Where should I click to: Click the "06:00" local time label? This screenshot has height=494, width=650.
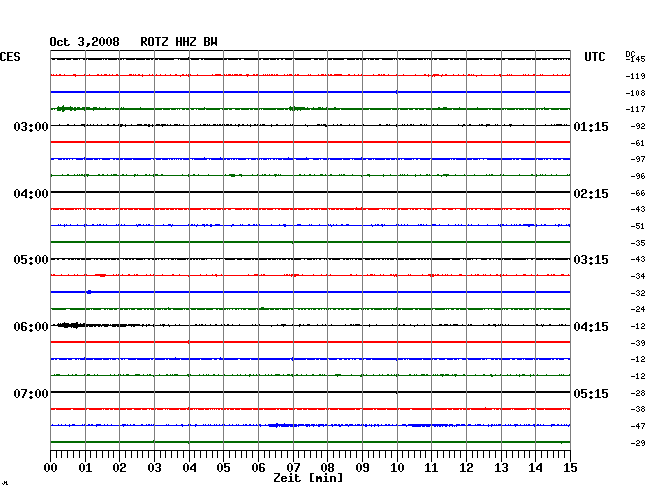(31, 327)
